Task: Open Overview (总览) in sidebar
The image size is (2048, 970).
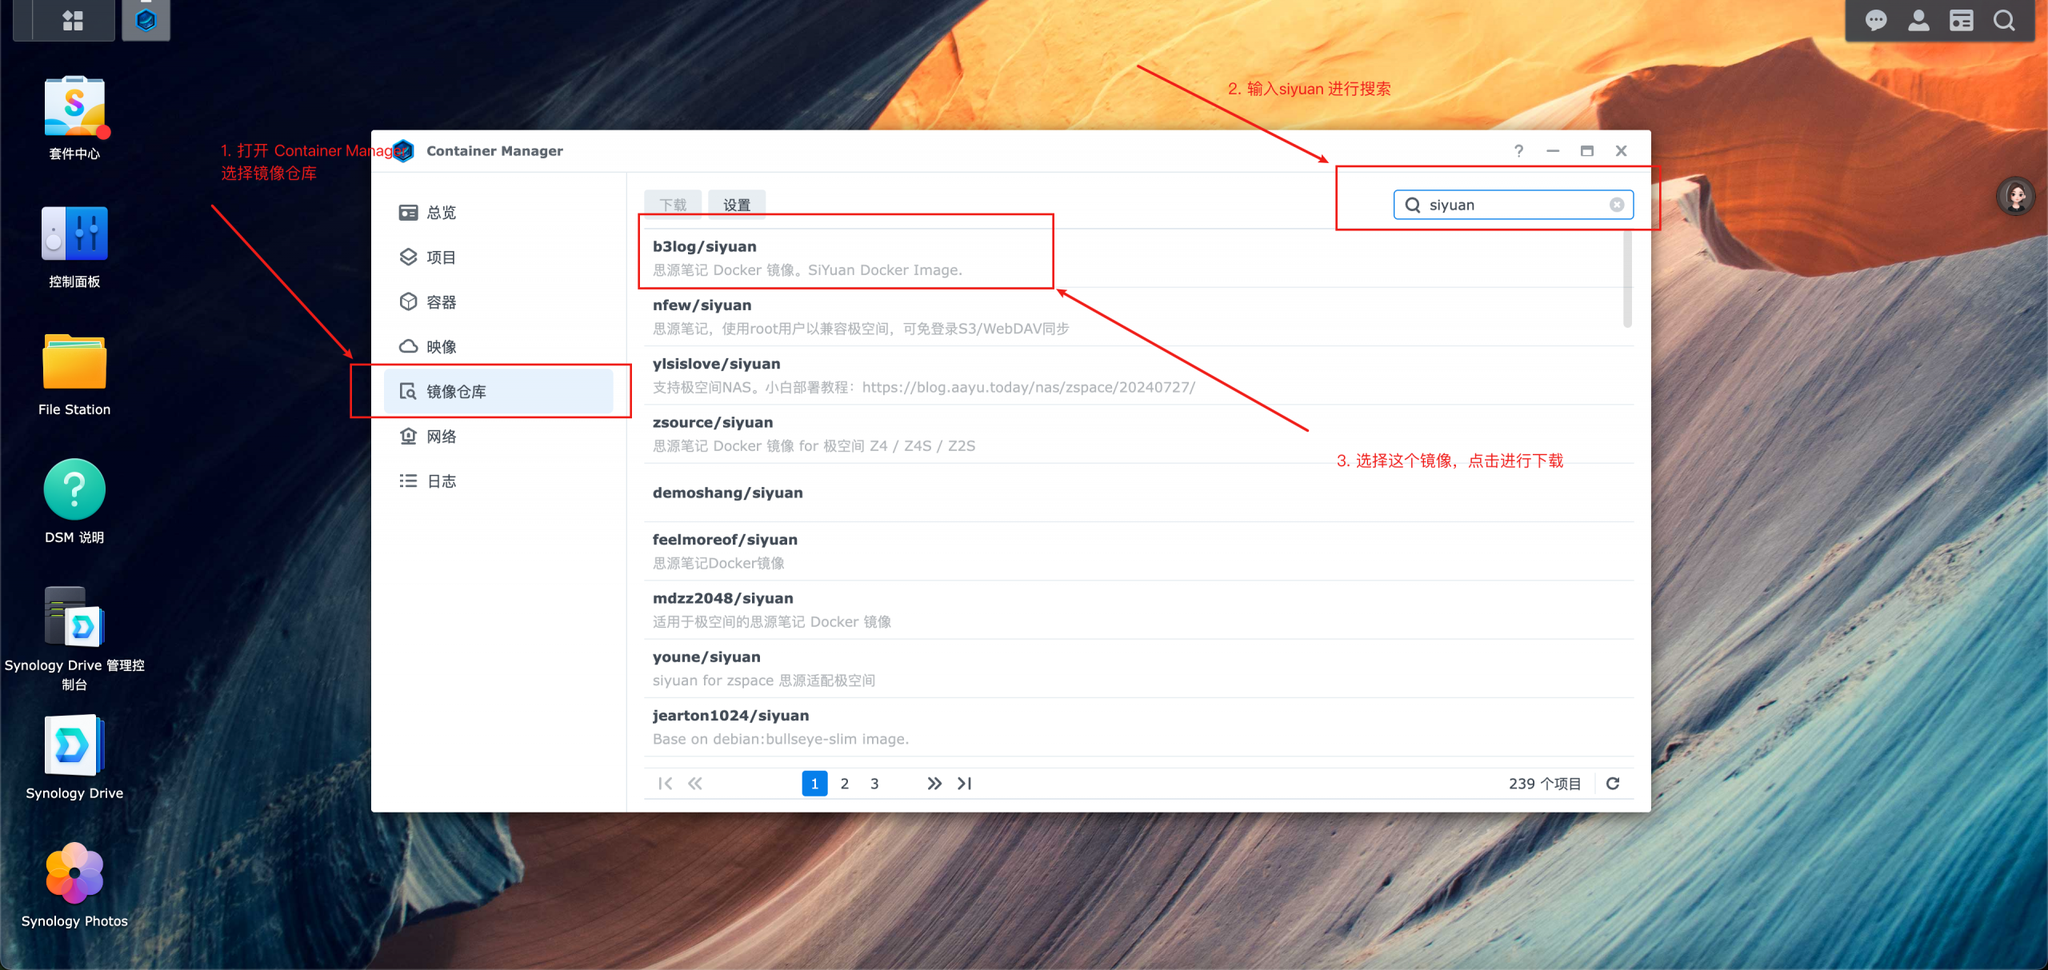Action: coord(498,213)
